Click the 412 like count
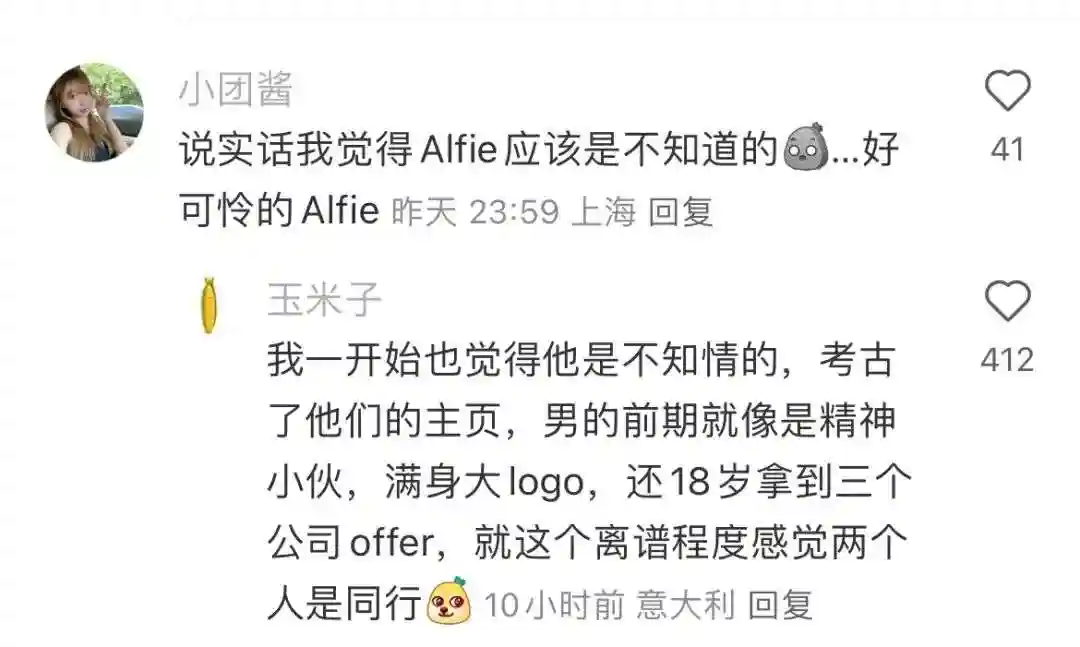1080x647 pixels. (x=1007, y=360)
